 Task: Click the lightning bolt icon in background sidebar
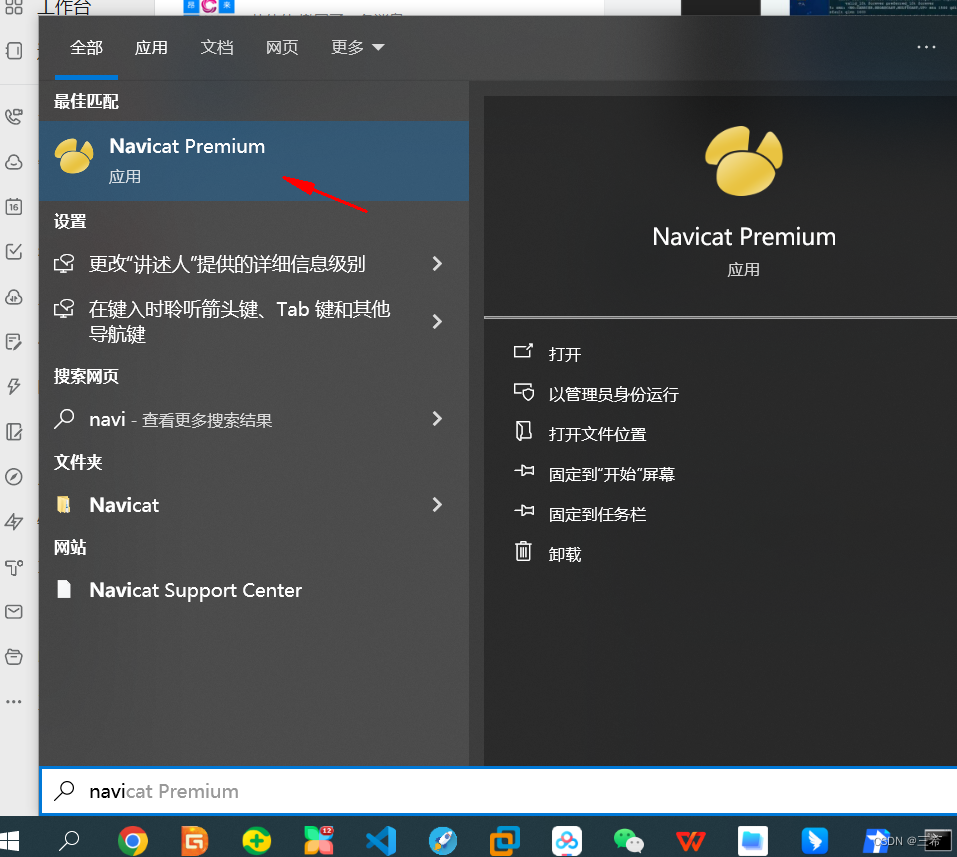(x=14, y=386)
